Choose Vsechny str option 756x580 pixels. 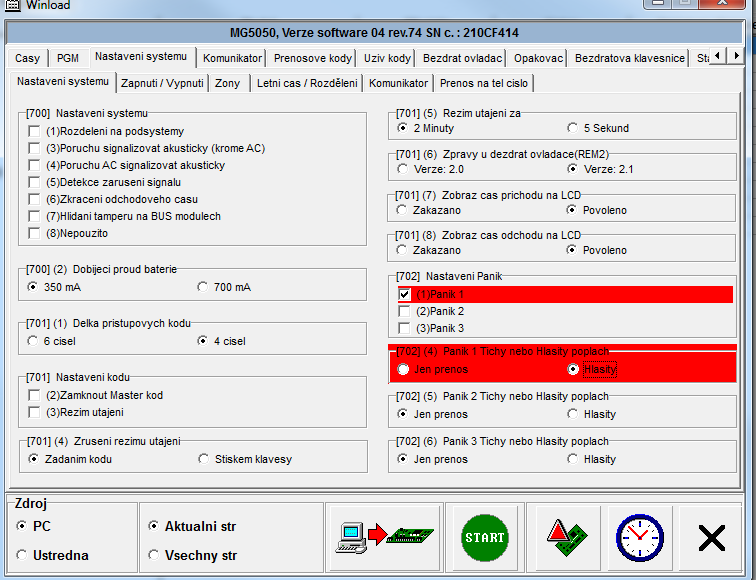[x=153, y=555]
